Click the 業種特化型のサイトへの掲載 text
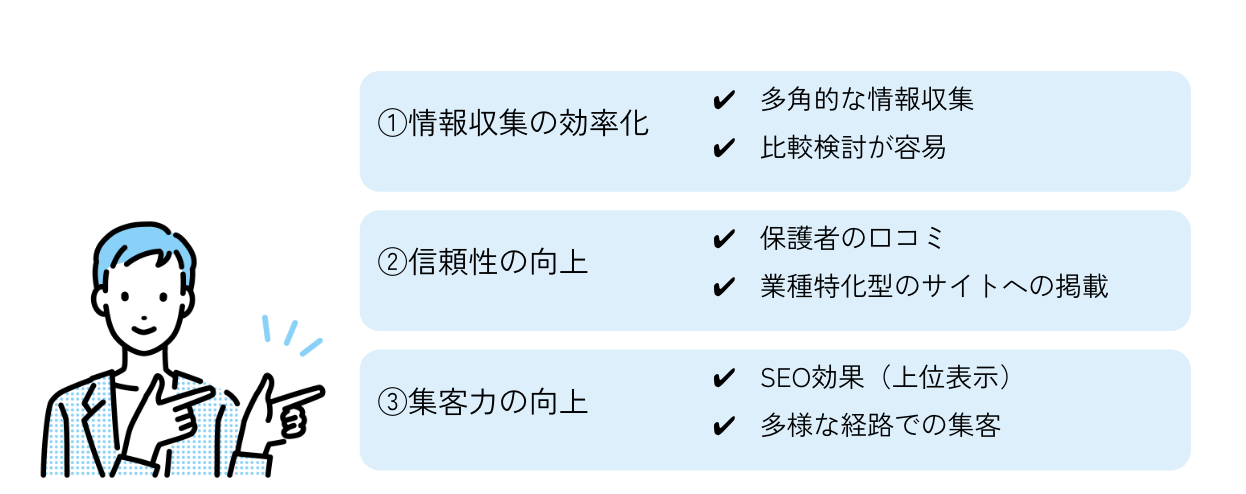This screenshot has width=1246, height=494. click(934, 288)
